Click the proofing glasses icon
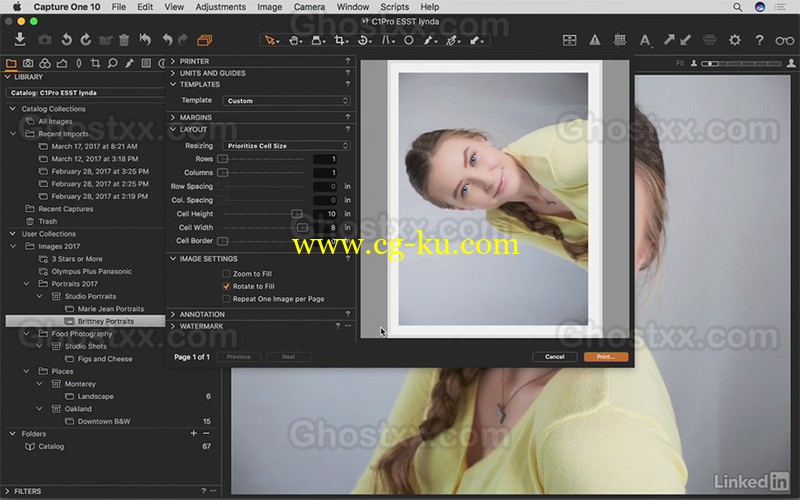 click(x=784, y=40)
